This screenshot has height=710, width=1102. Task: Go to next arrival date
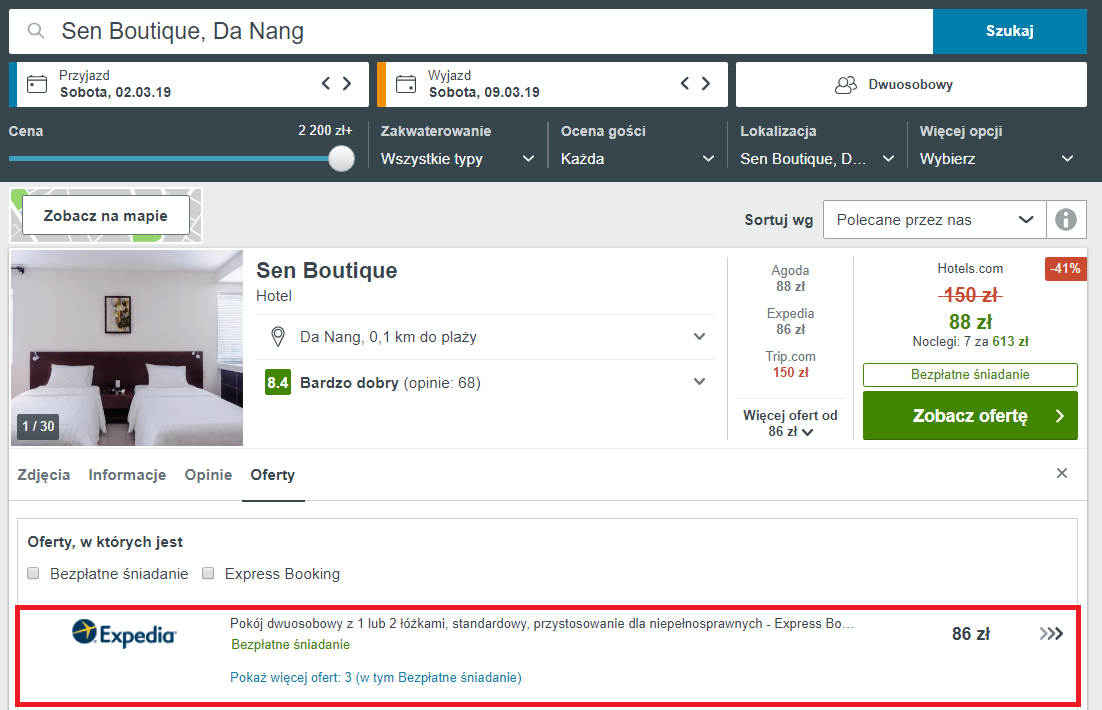347,84
